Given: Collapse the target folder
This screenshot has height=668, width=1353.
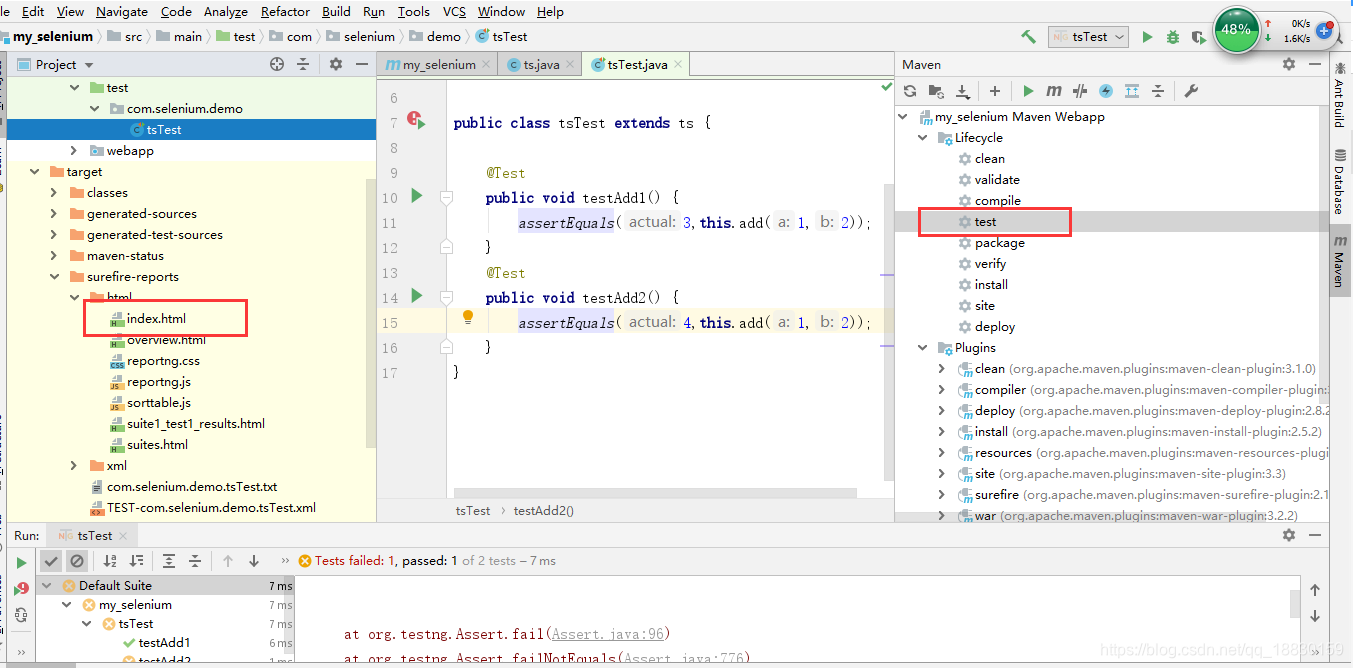Looking at the screenshot, I should coord(35,172).
